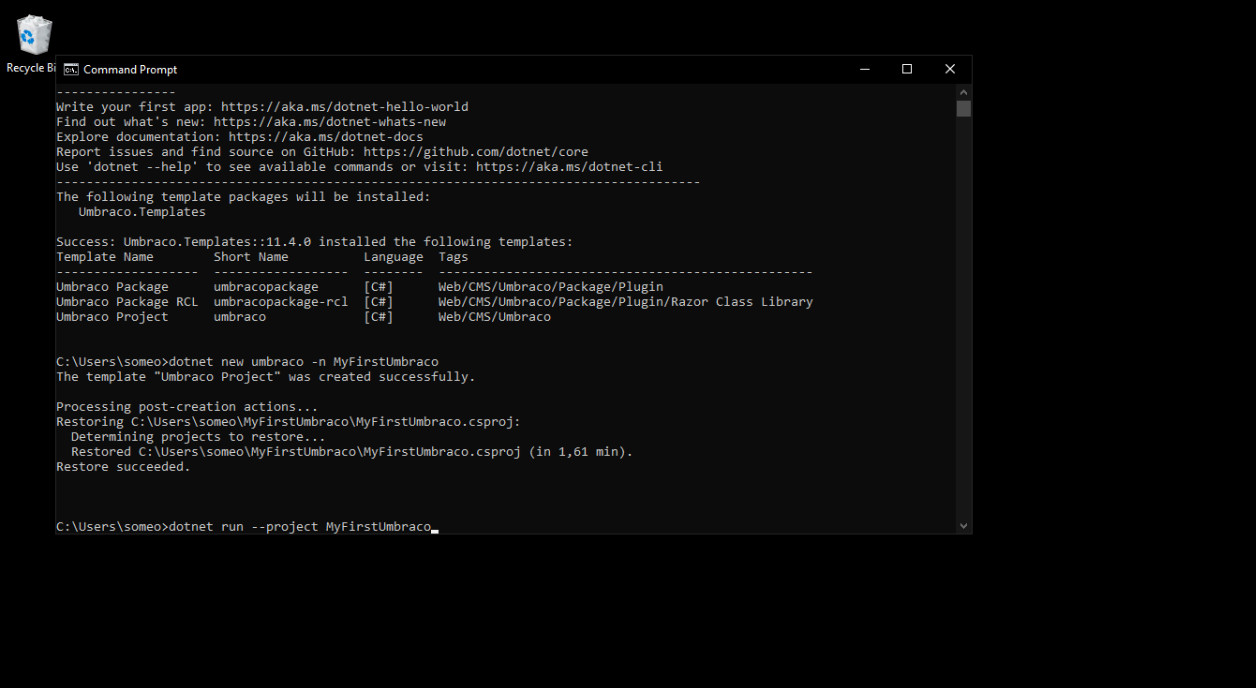Close the Command Prompt window

pos(950,69)
